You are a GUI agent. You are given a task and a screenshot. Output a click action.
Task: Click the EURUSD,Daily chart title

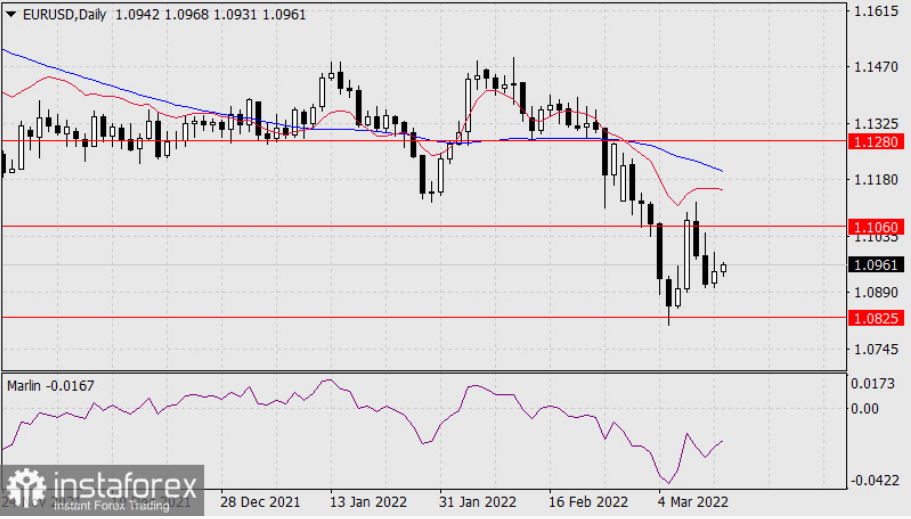pyautogui.click(x=64, y=15)
